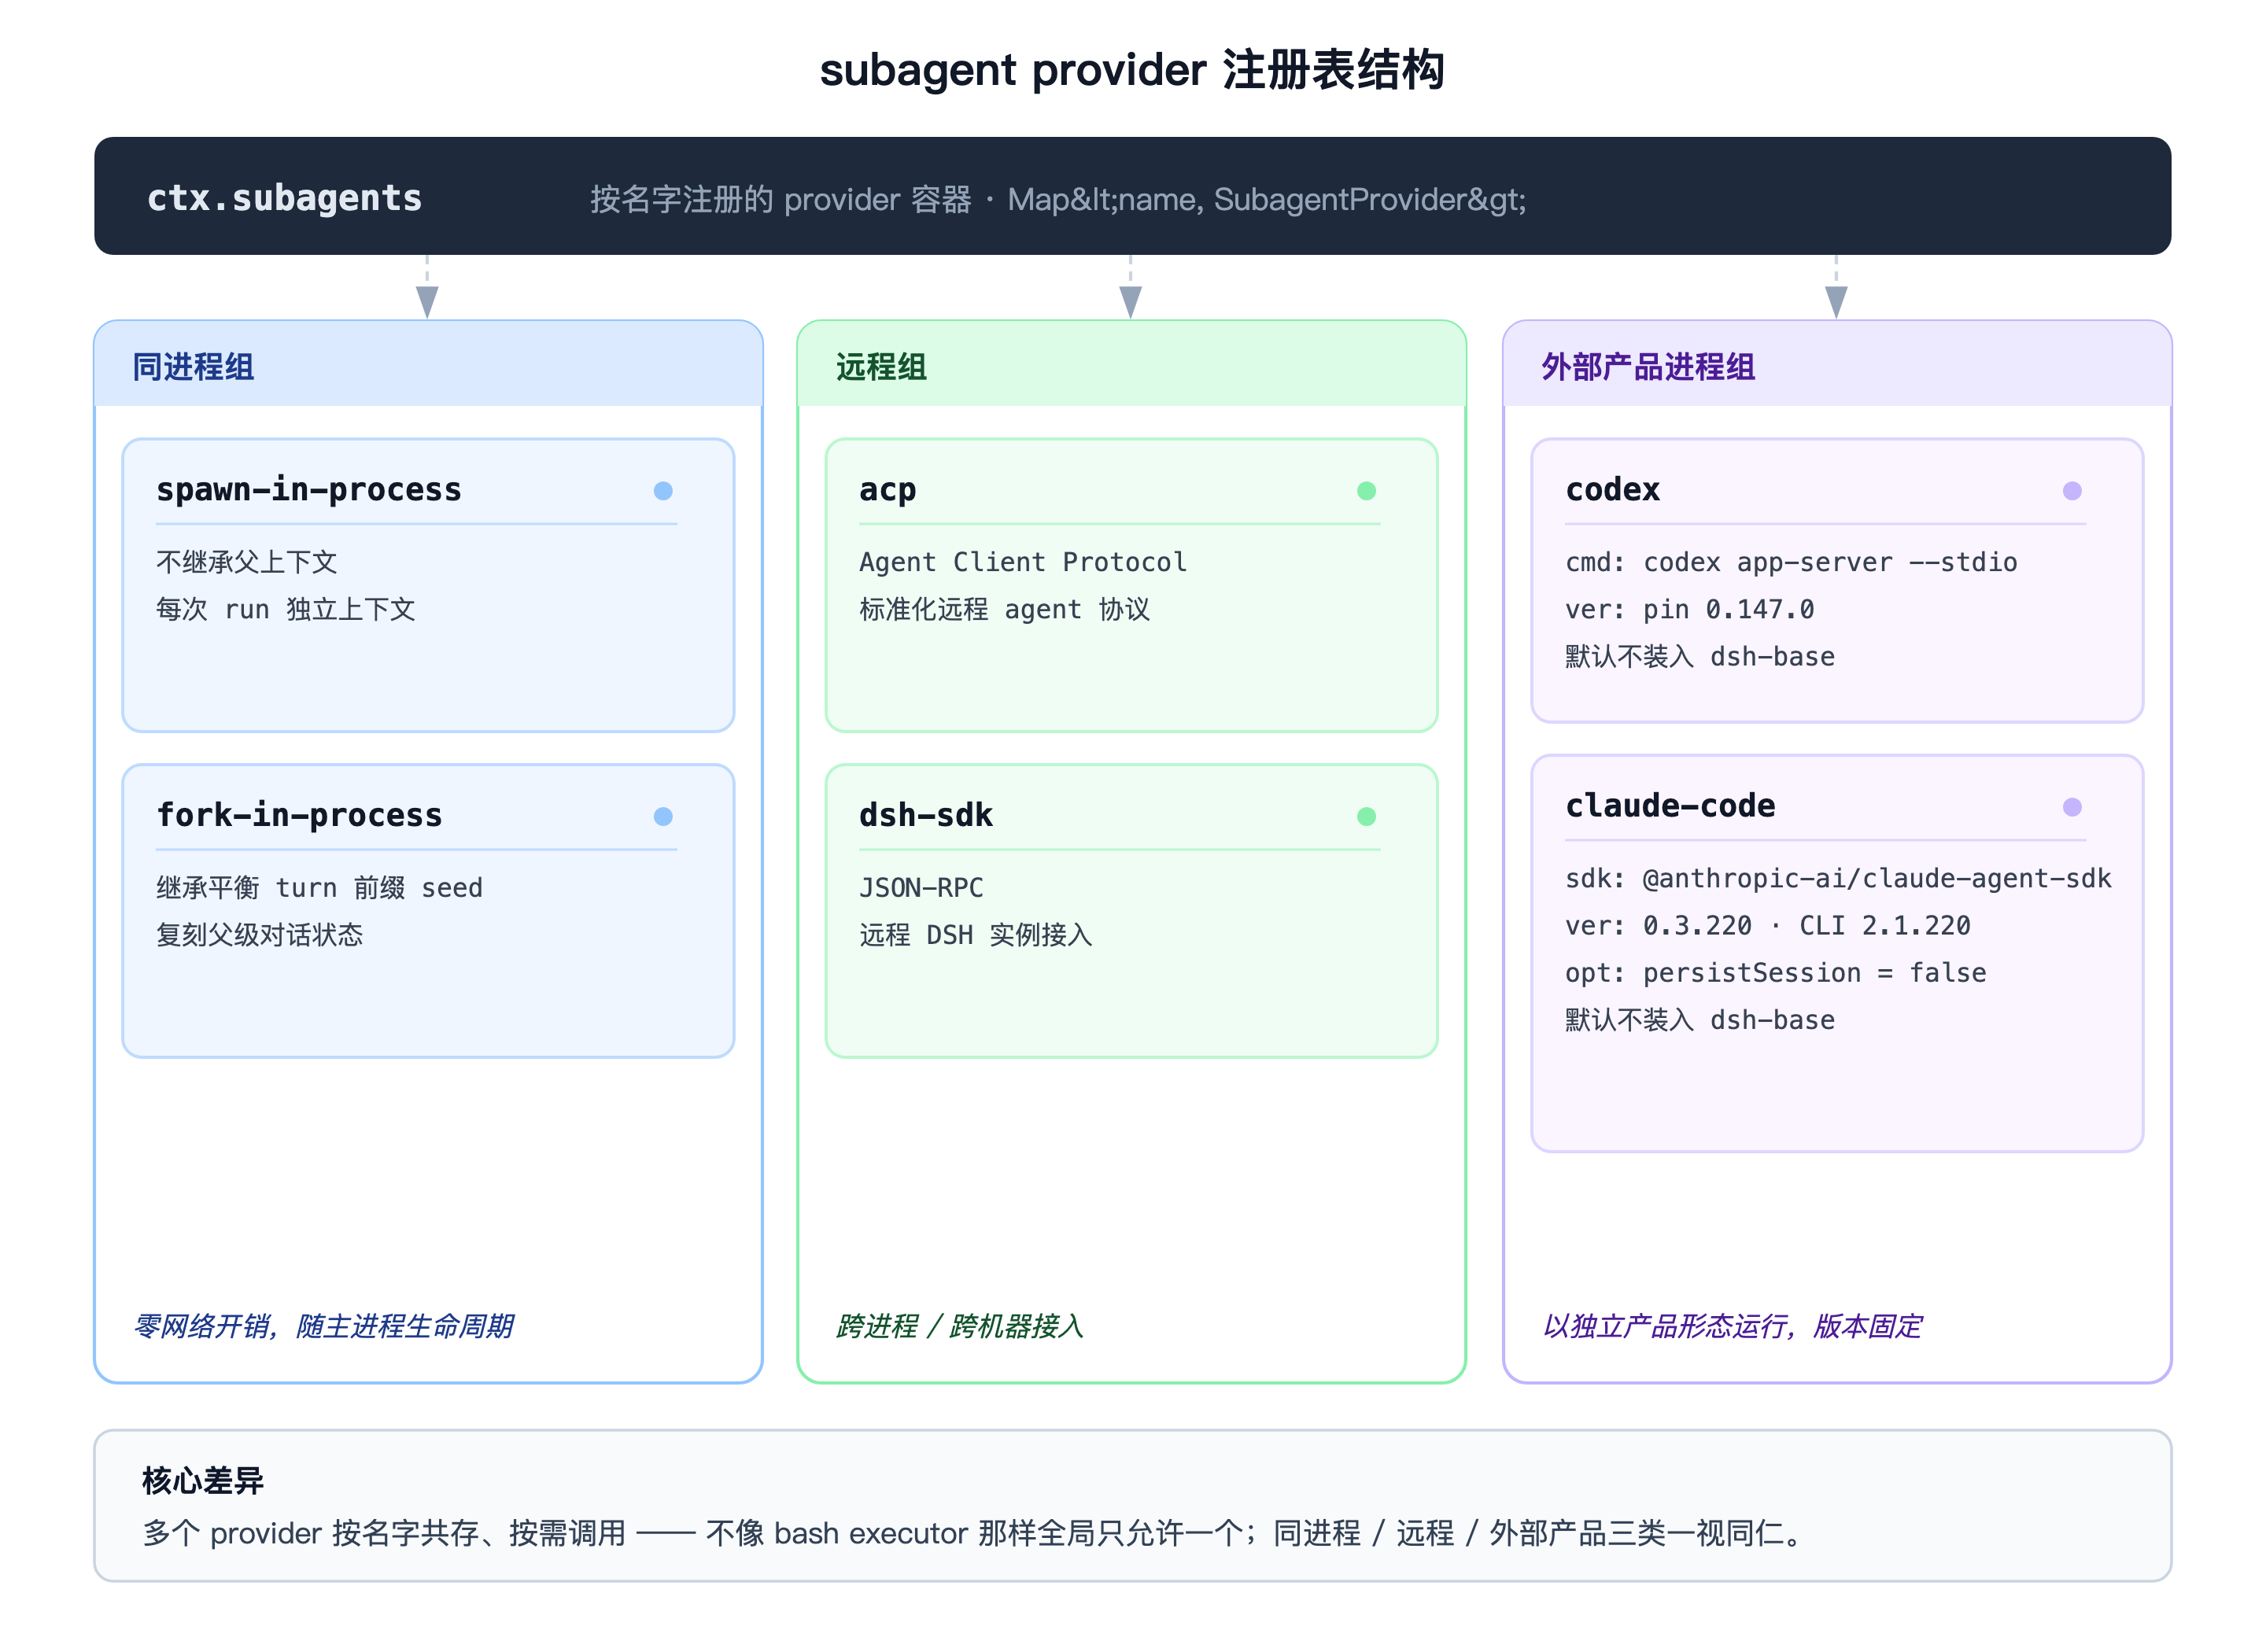Click the diagram title 'subagent provider 注册表结构'
Screen dimensions: 2266x1652
[x=1132, y=70]
